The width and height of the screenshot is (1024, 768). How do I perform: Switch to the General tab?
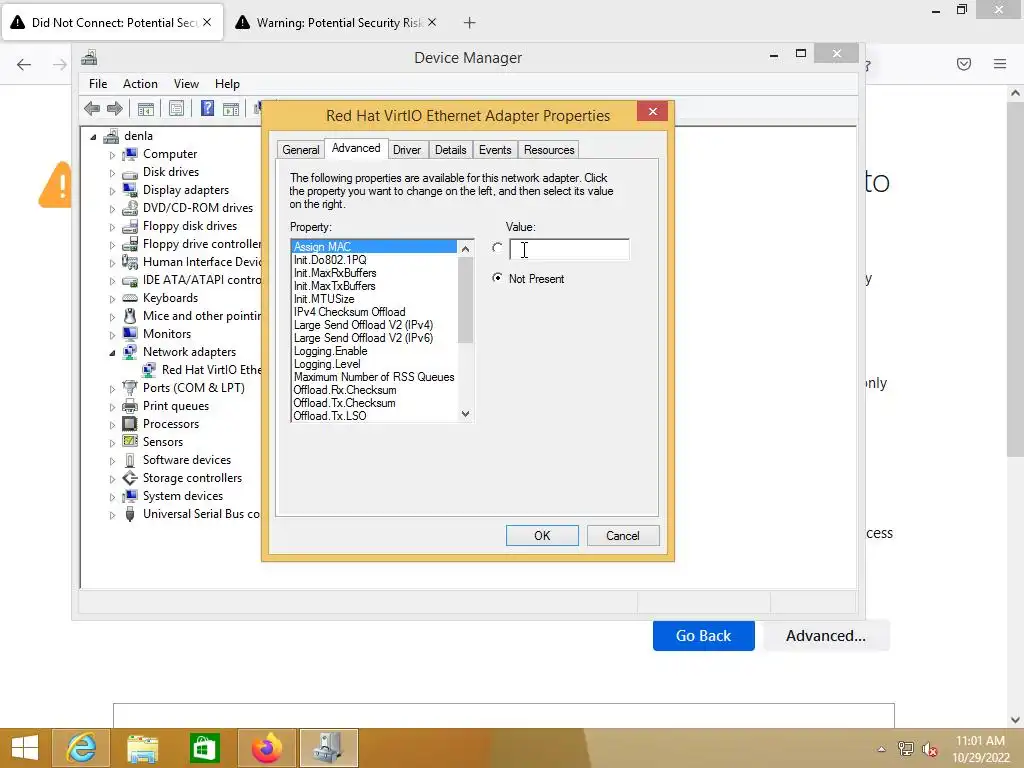(300, 150)
